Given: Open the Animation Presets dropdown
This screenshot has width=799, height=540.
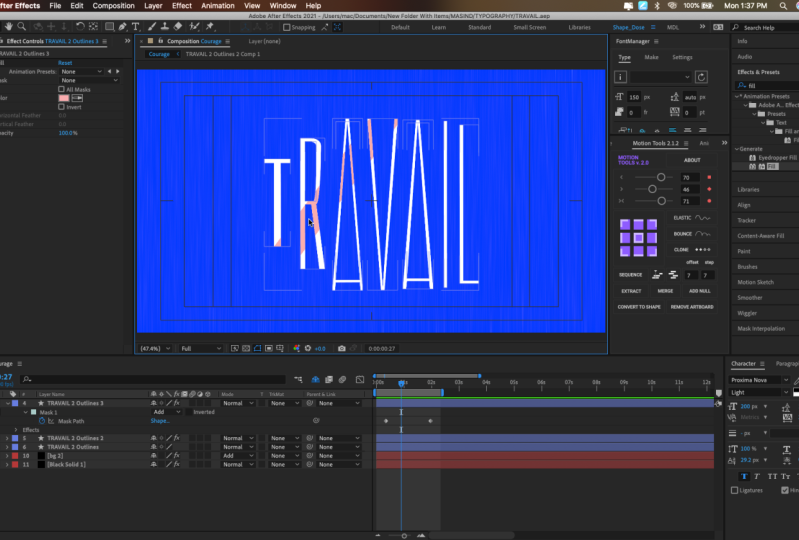Looking at the screenshot, I should pyautogui.click(x=82, y=71).
